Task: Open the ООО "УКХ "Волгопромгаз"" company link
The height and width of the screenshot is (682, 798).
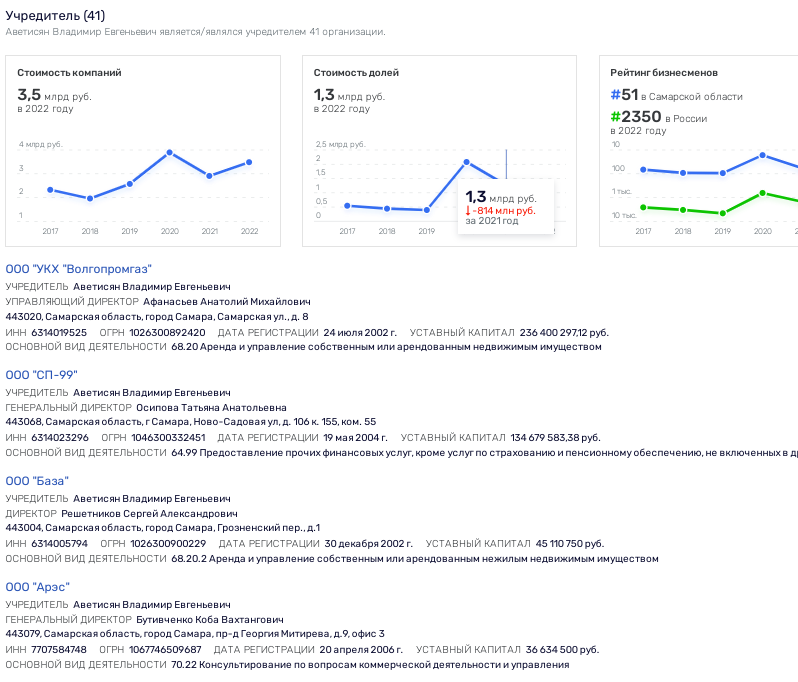Action: [78, 269]
